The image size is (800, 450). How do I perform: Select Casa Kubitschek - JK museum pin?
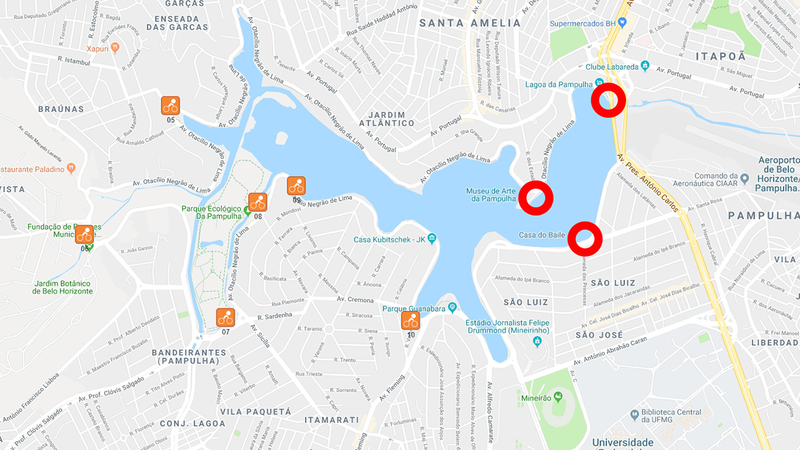[432, 239]
